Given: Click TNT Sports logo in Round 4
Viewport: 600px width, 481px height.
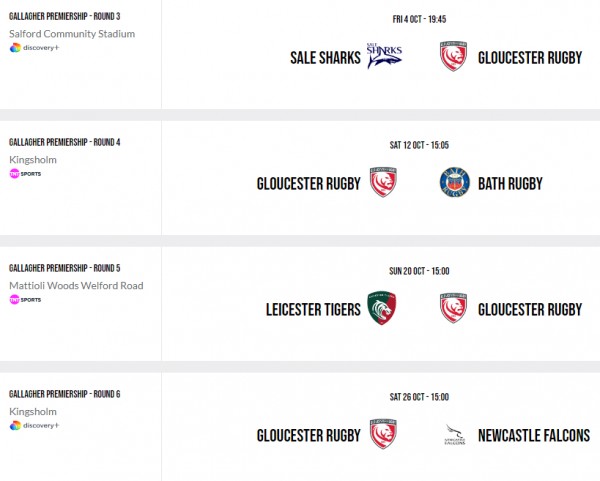Looking at the screenshot, I should click(26, 174).
